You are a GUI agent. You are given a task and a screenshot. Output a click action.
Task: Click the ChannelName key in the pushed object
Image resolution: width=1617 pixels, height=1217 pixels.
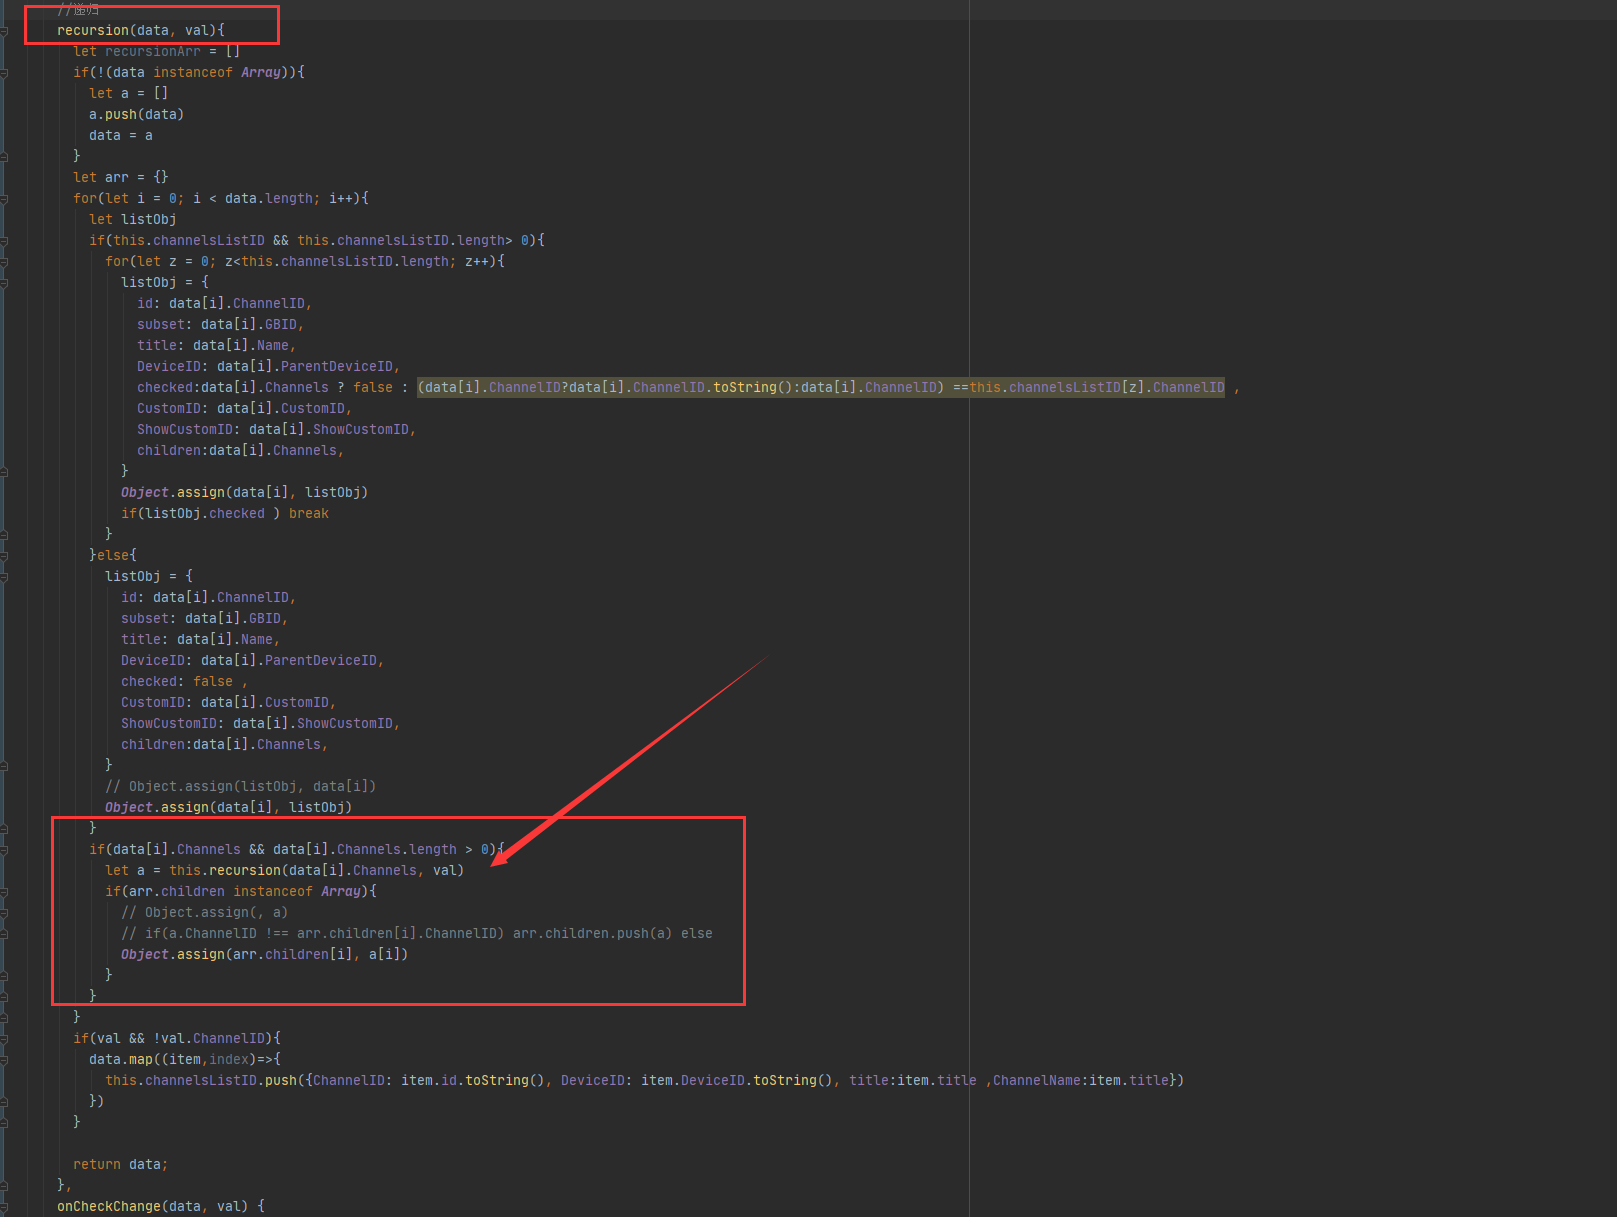[1037, 1081]
